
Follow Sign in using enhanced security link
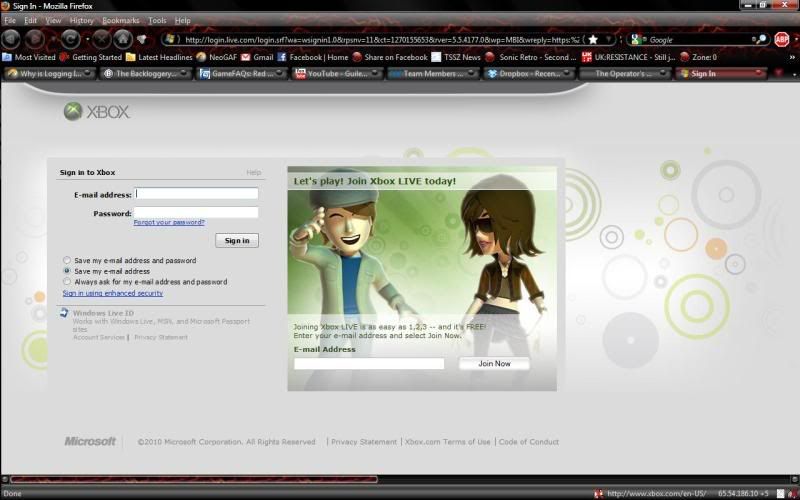pyautogui.click(x=113, y=293)
